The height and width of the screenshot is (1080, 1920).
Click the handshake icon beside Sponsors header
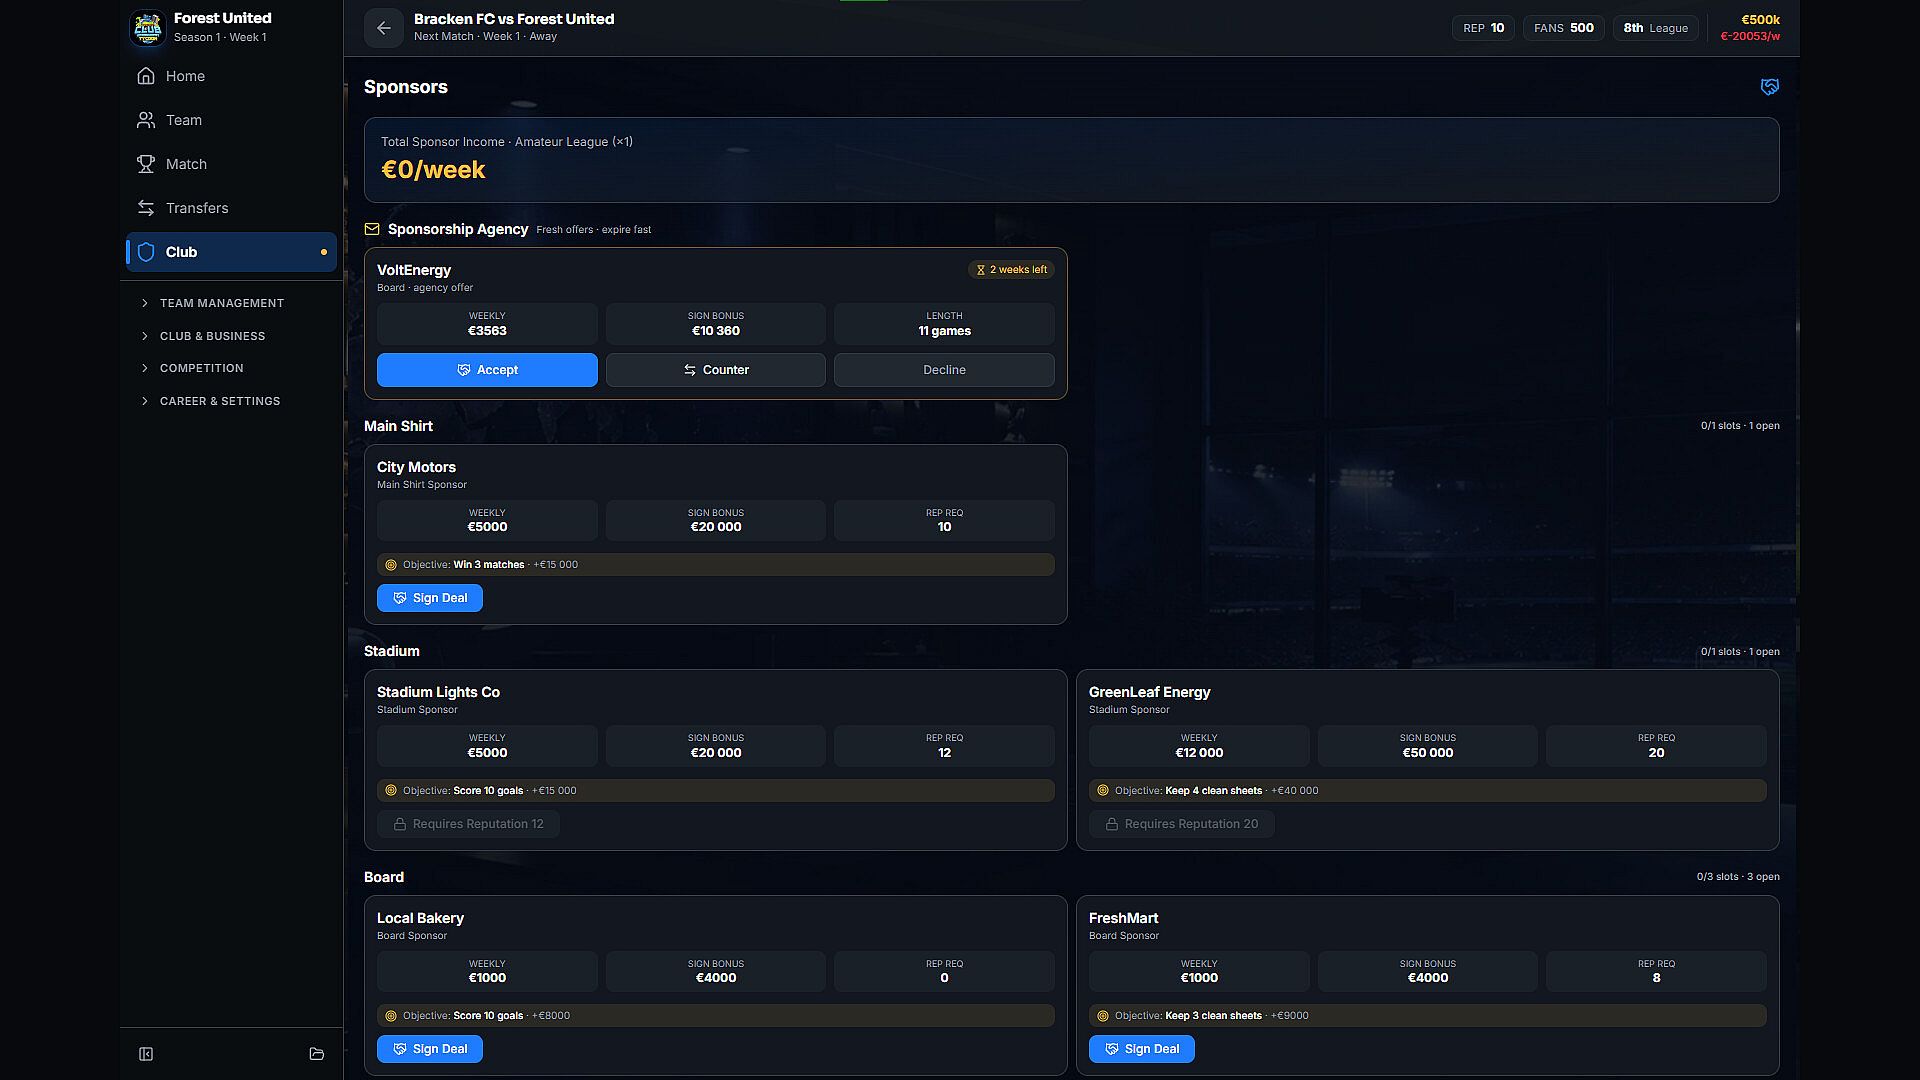point(1769,87)
